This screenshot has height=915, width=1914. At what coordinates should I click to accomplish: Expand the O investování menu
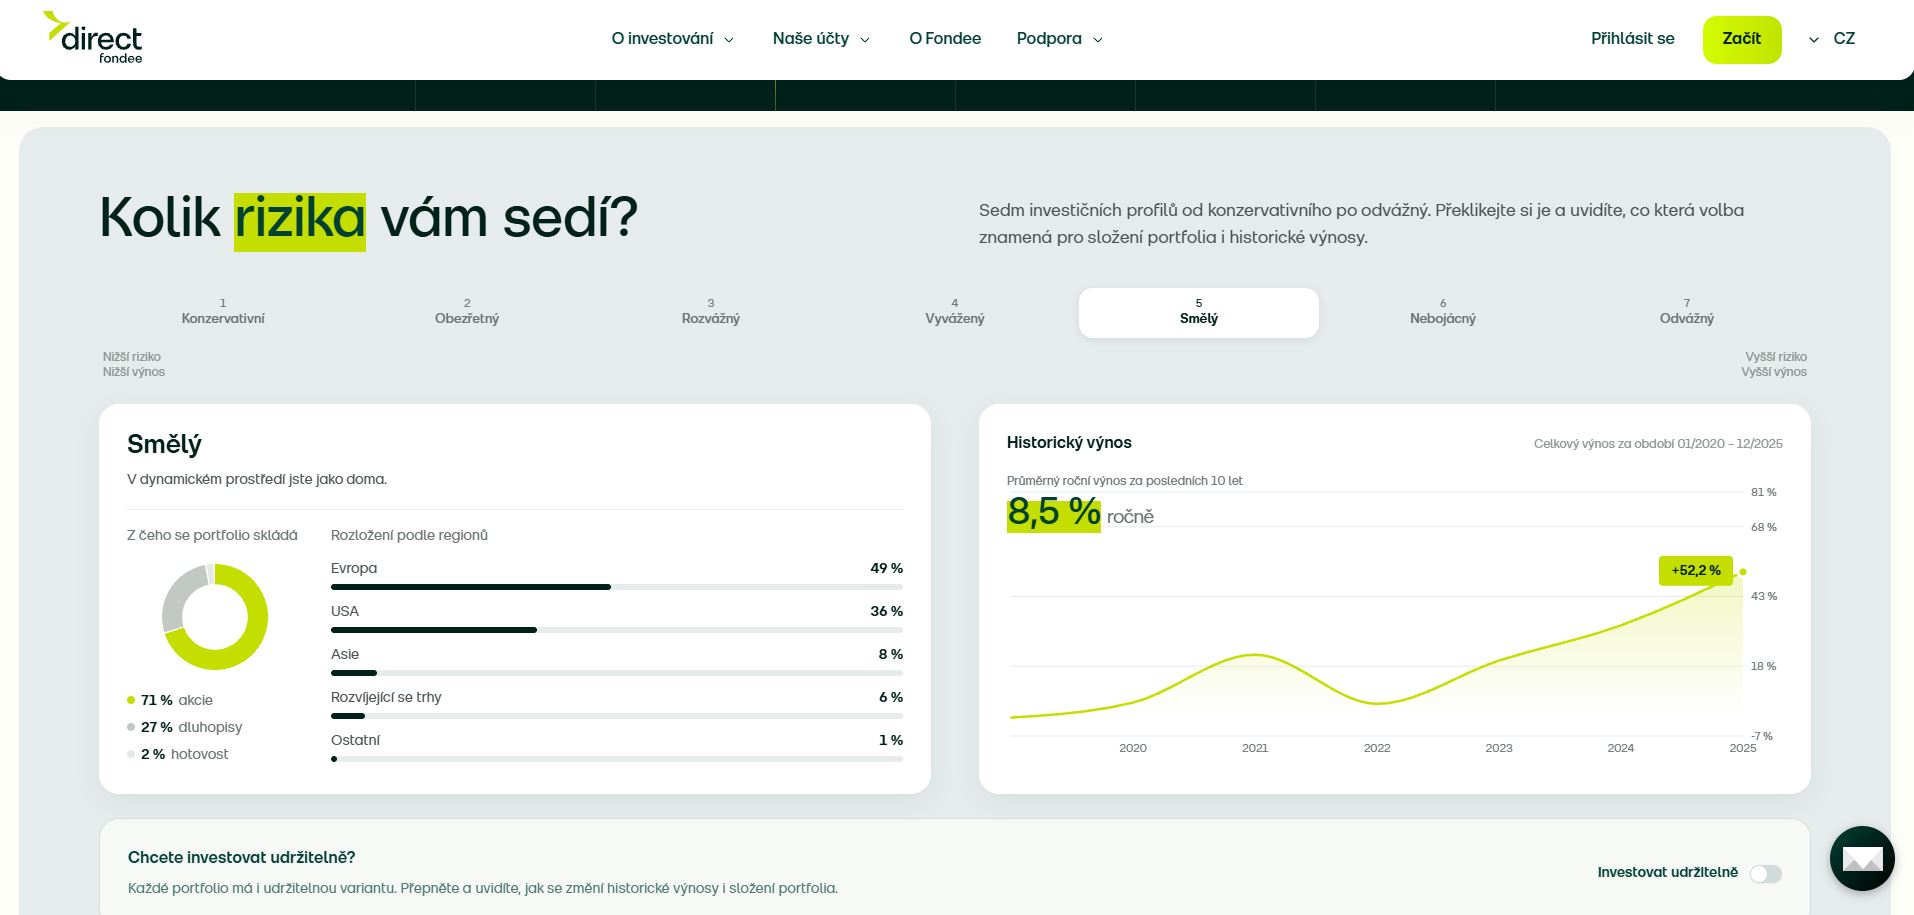[x=673, y=39]
